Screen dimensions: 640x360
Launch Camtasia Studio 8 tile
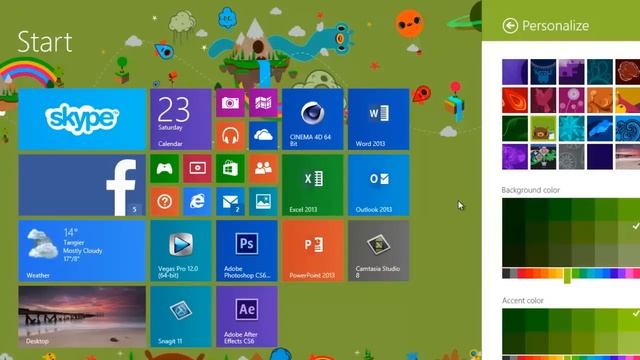coord(379,251)
